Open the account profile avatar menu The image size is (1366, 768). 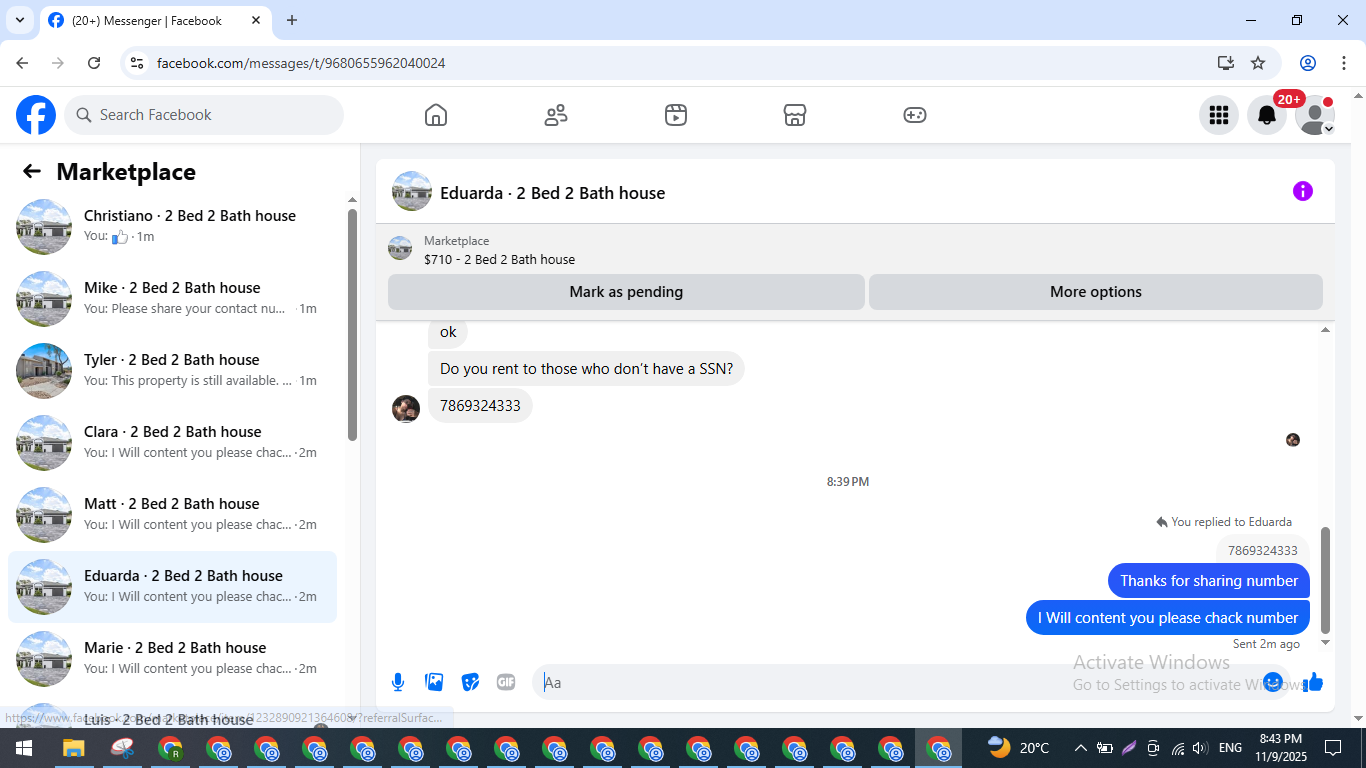pos(1315,115)
